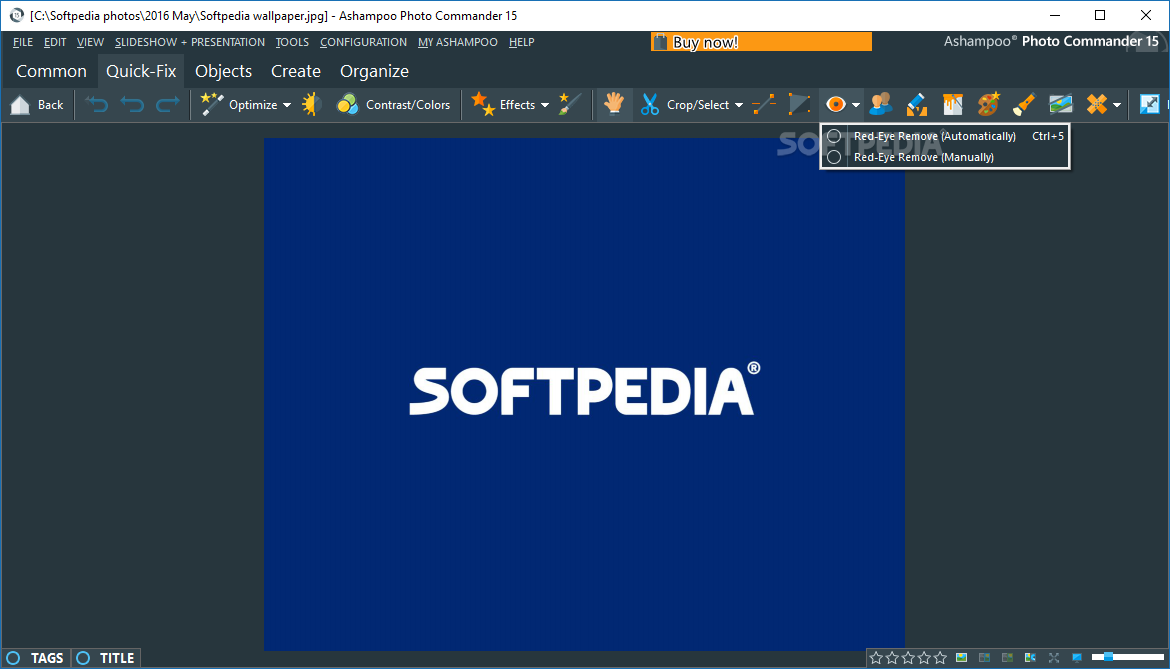This screenshot has width=1170, height=669.
Task: Open the HELP menu
Action: 522,43
